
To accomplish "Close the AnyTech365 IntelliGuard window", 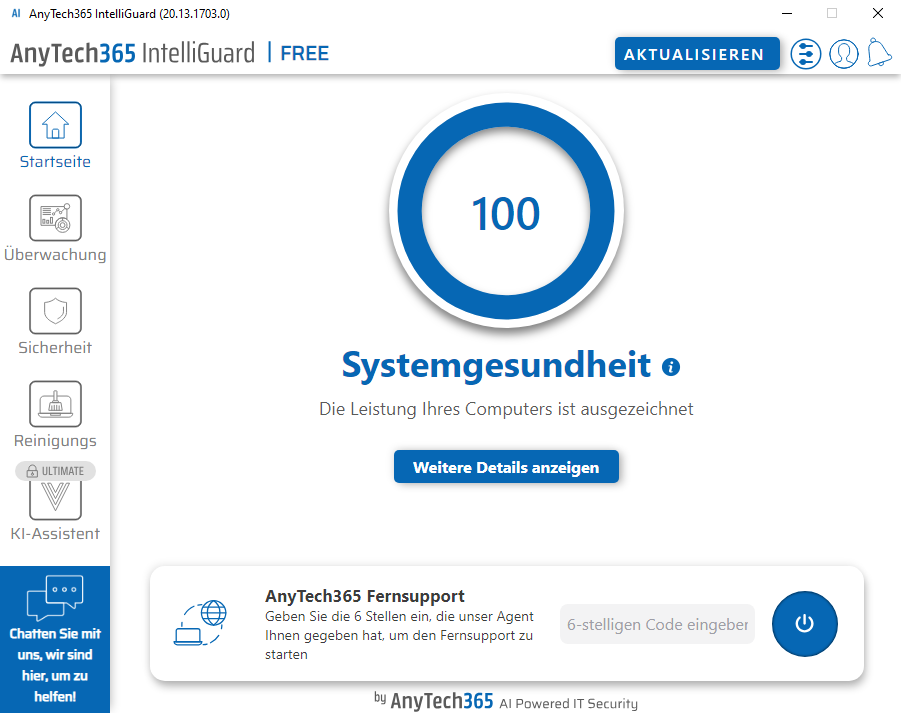I will pos(877,13).
